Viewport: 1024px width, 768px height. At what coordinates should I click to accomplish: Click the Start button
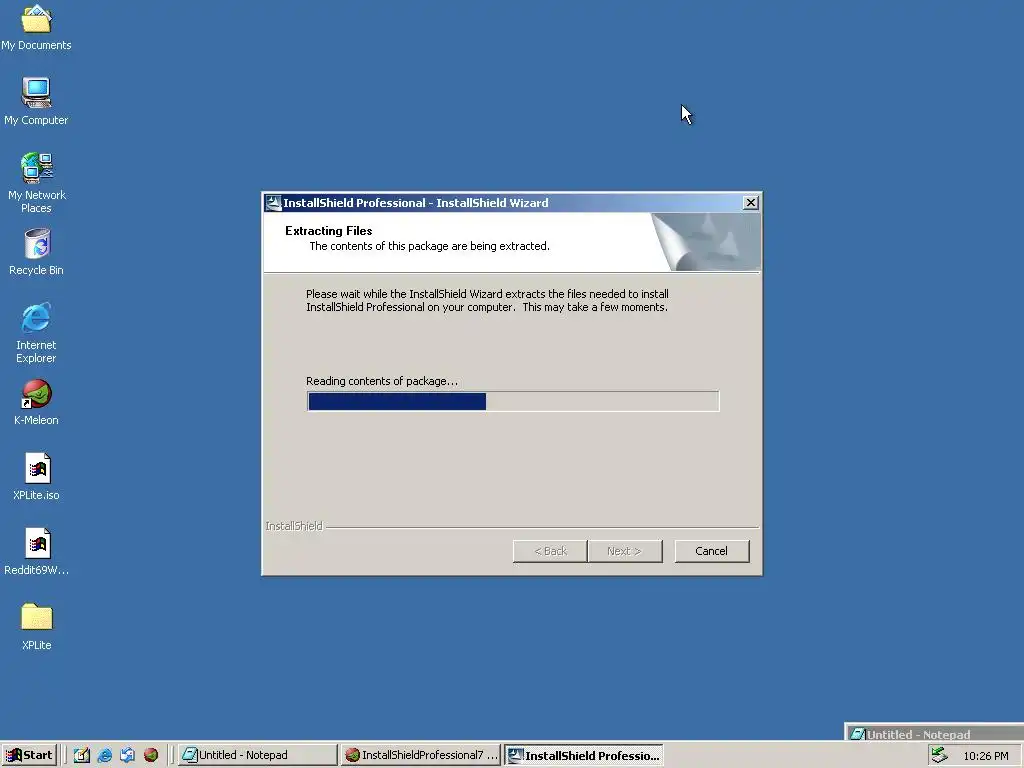click(29, 755)
